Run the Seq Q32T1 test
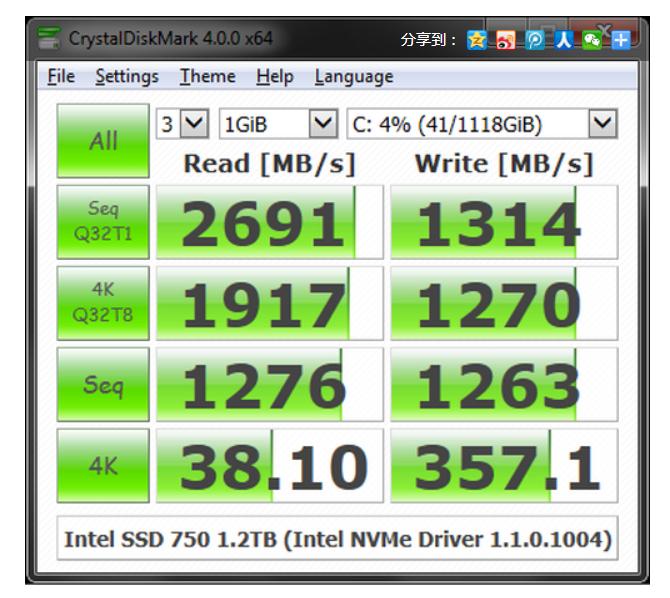 coord(103,222)
